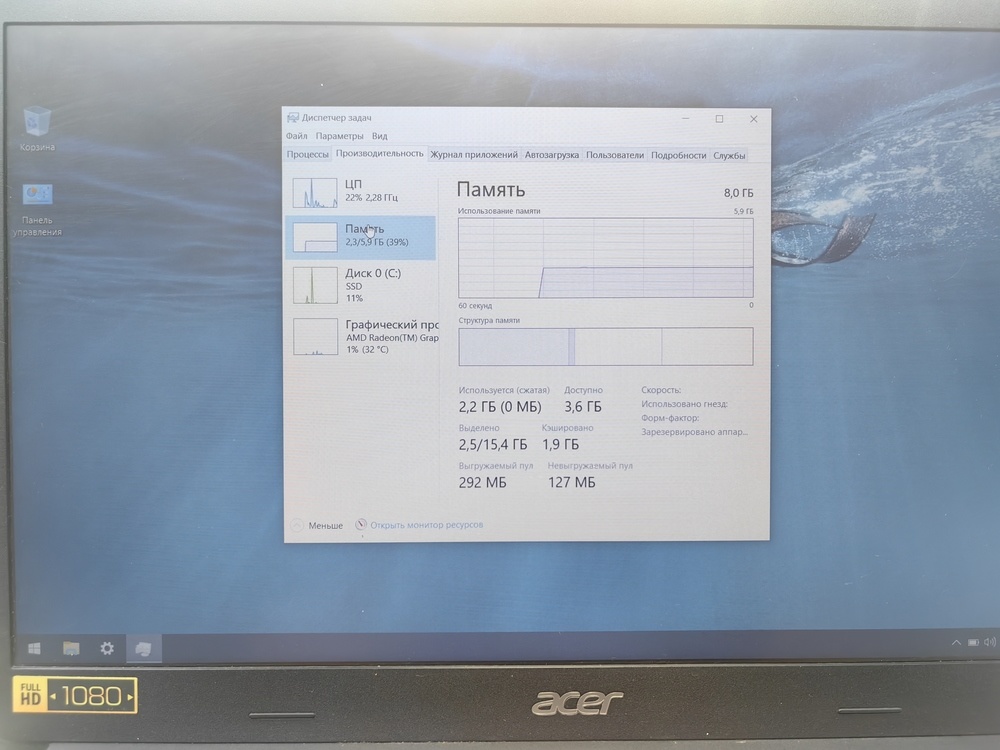
Task: Click the 1,9 ГБ cached value
Action: pos(561,445)
